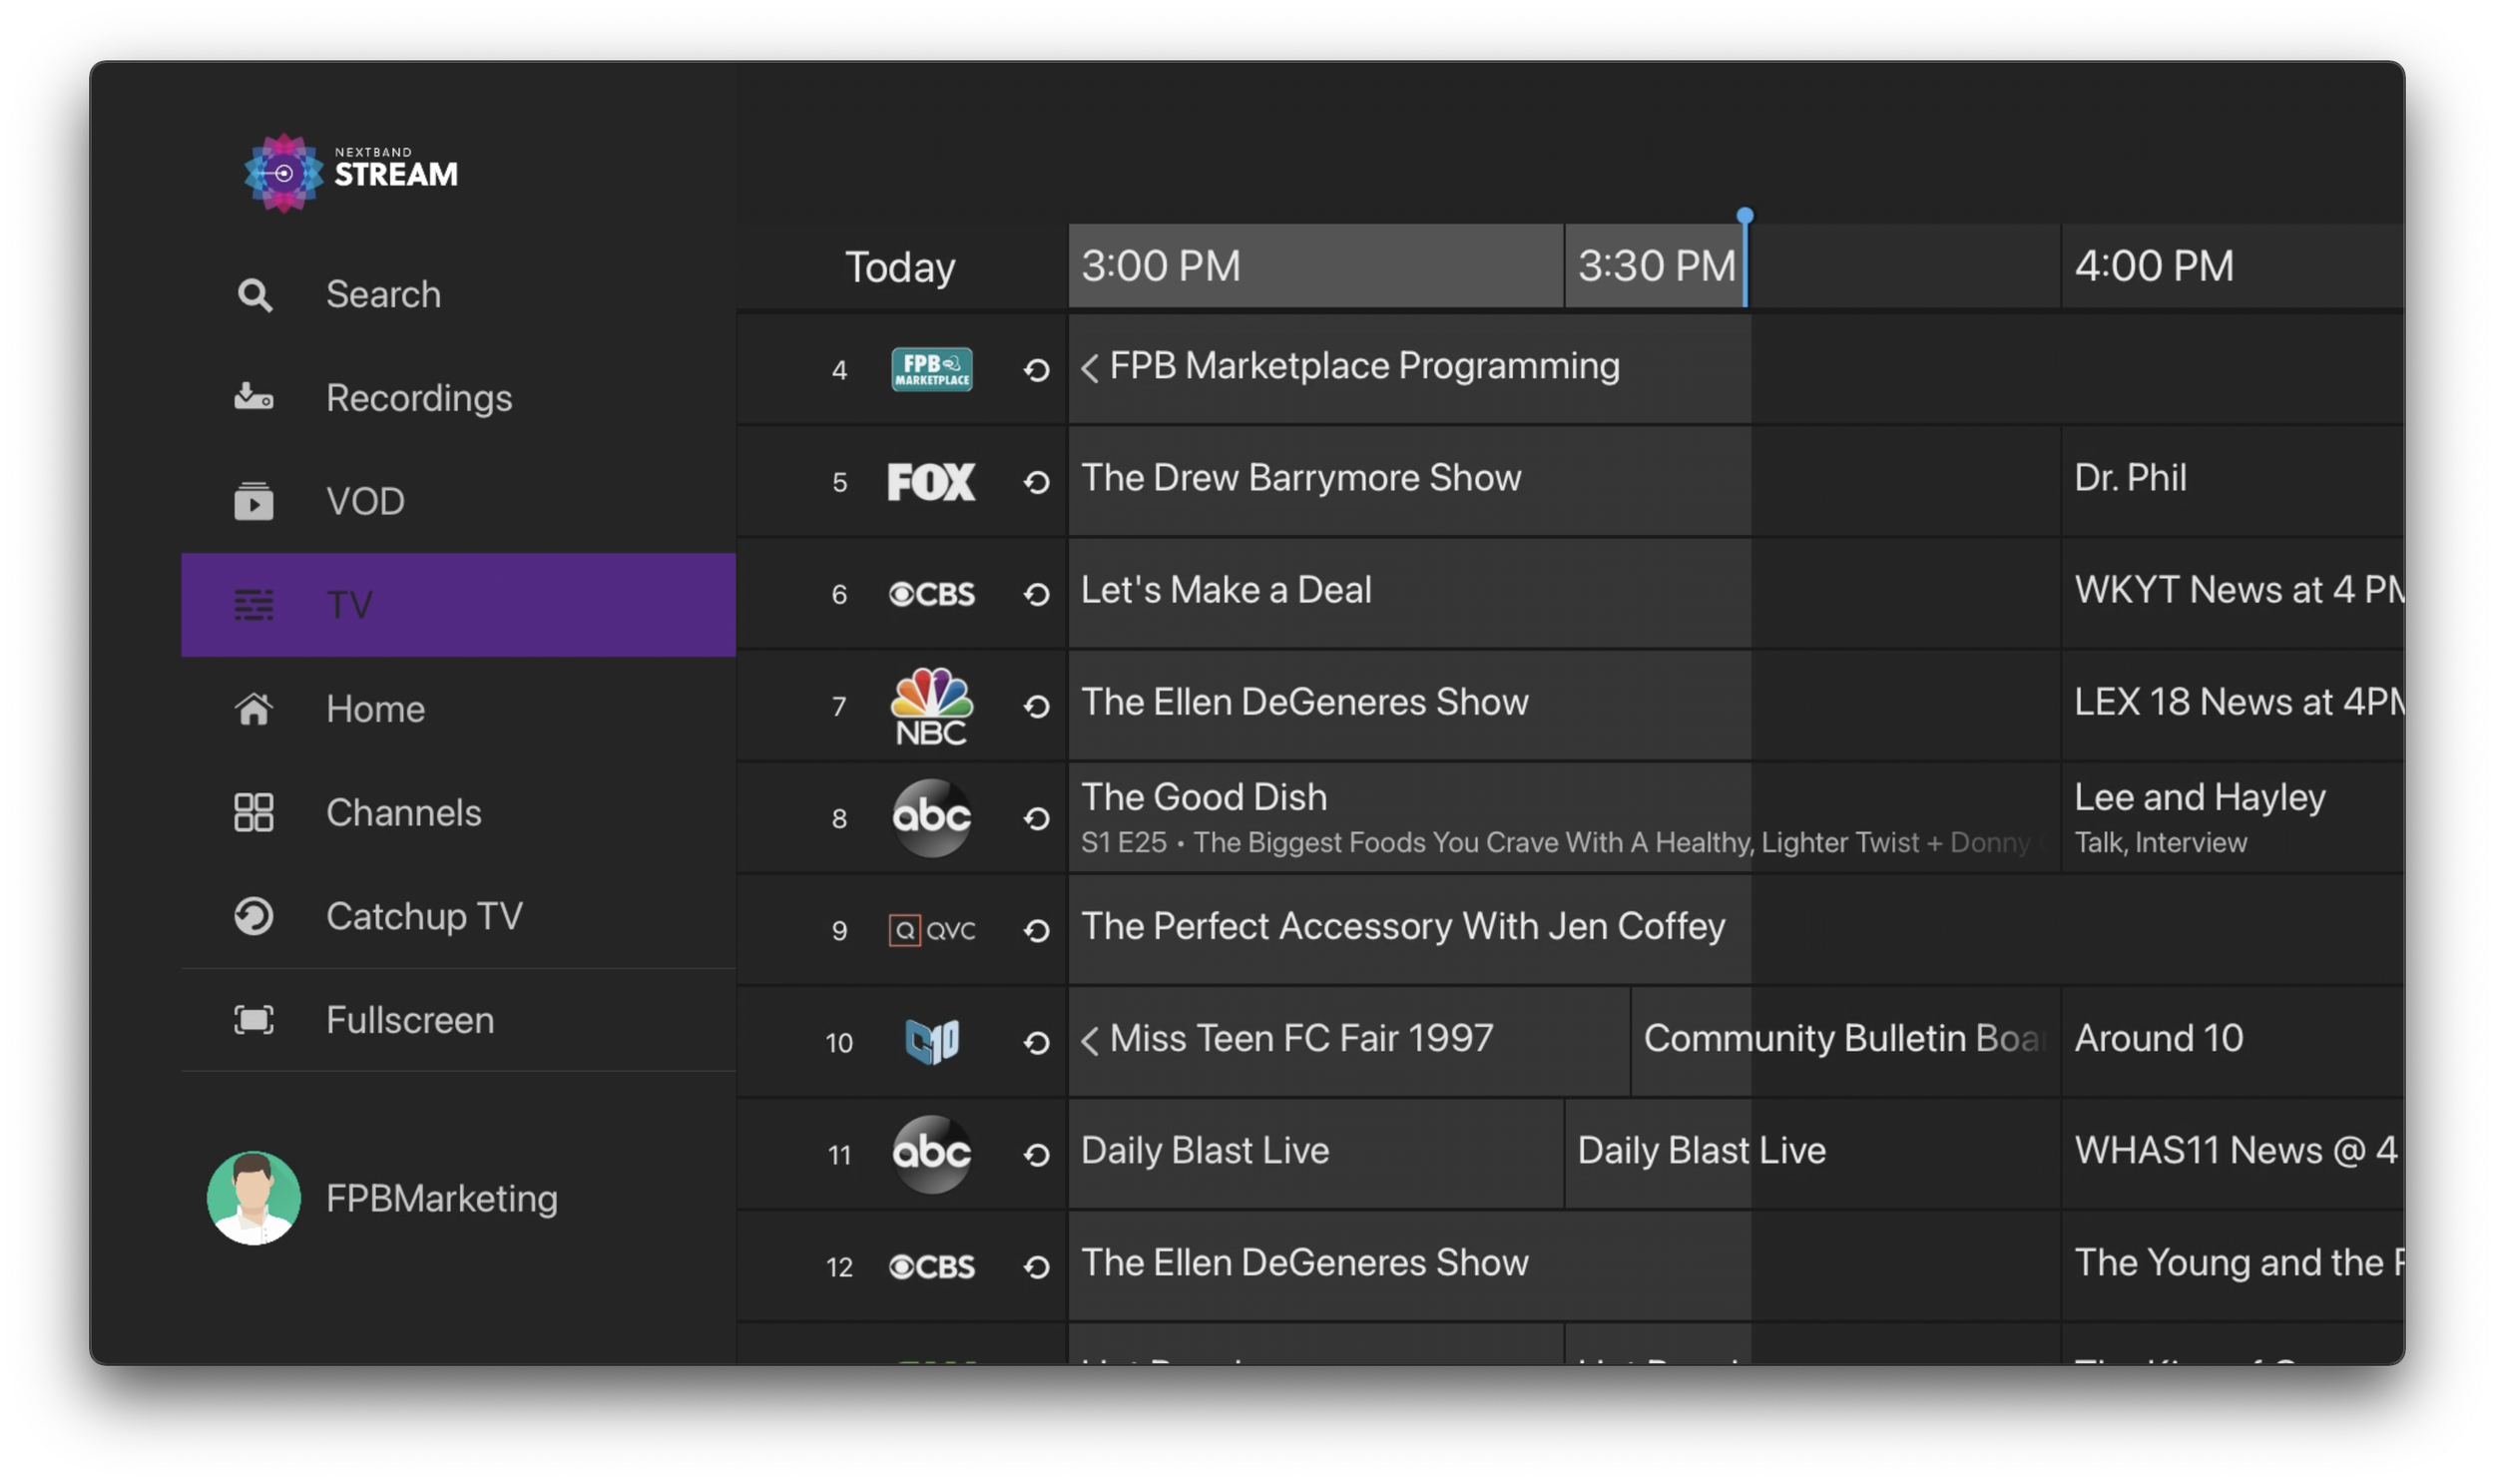Open Recordings from the sidebar

418,398
